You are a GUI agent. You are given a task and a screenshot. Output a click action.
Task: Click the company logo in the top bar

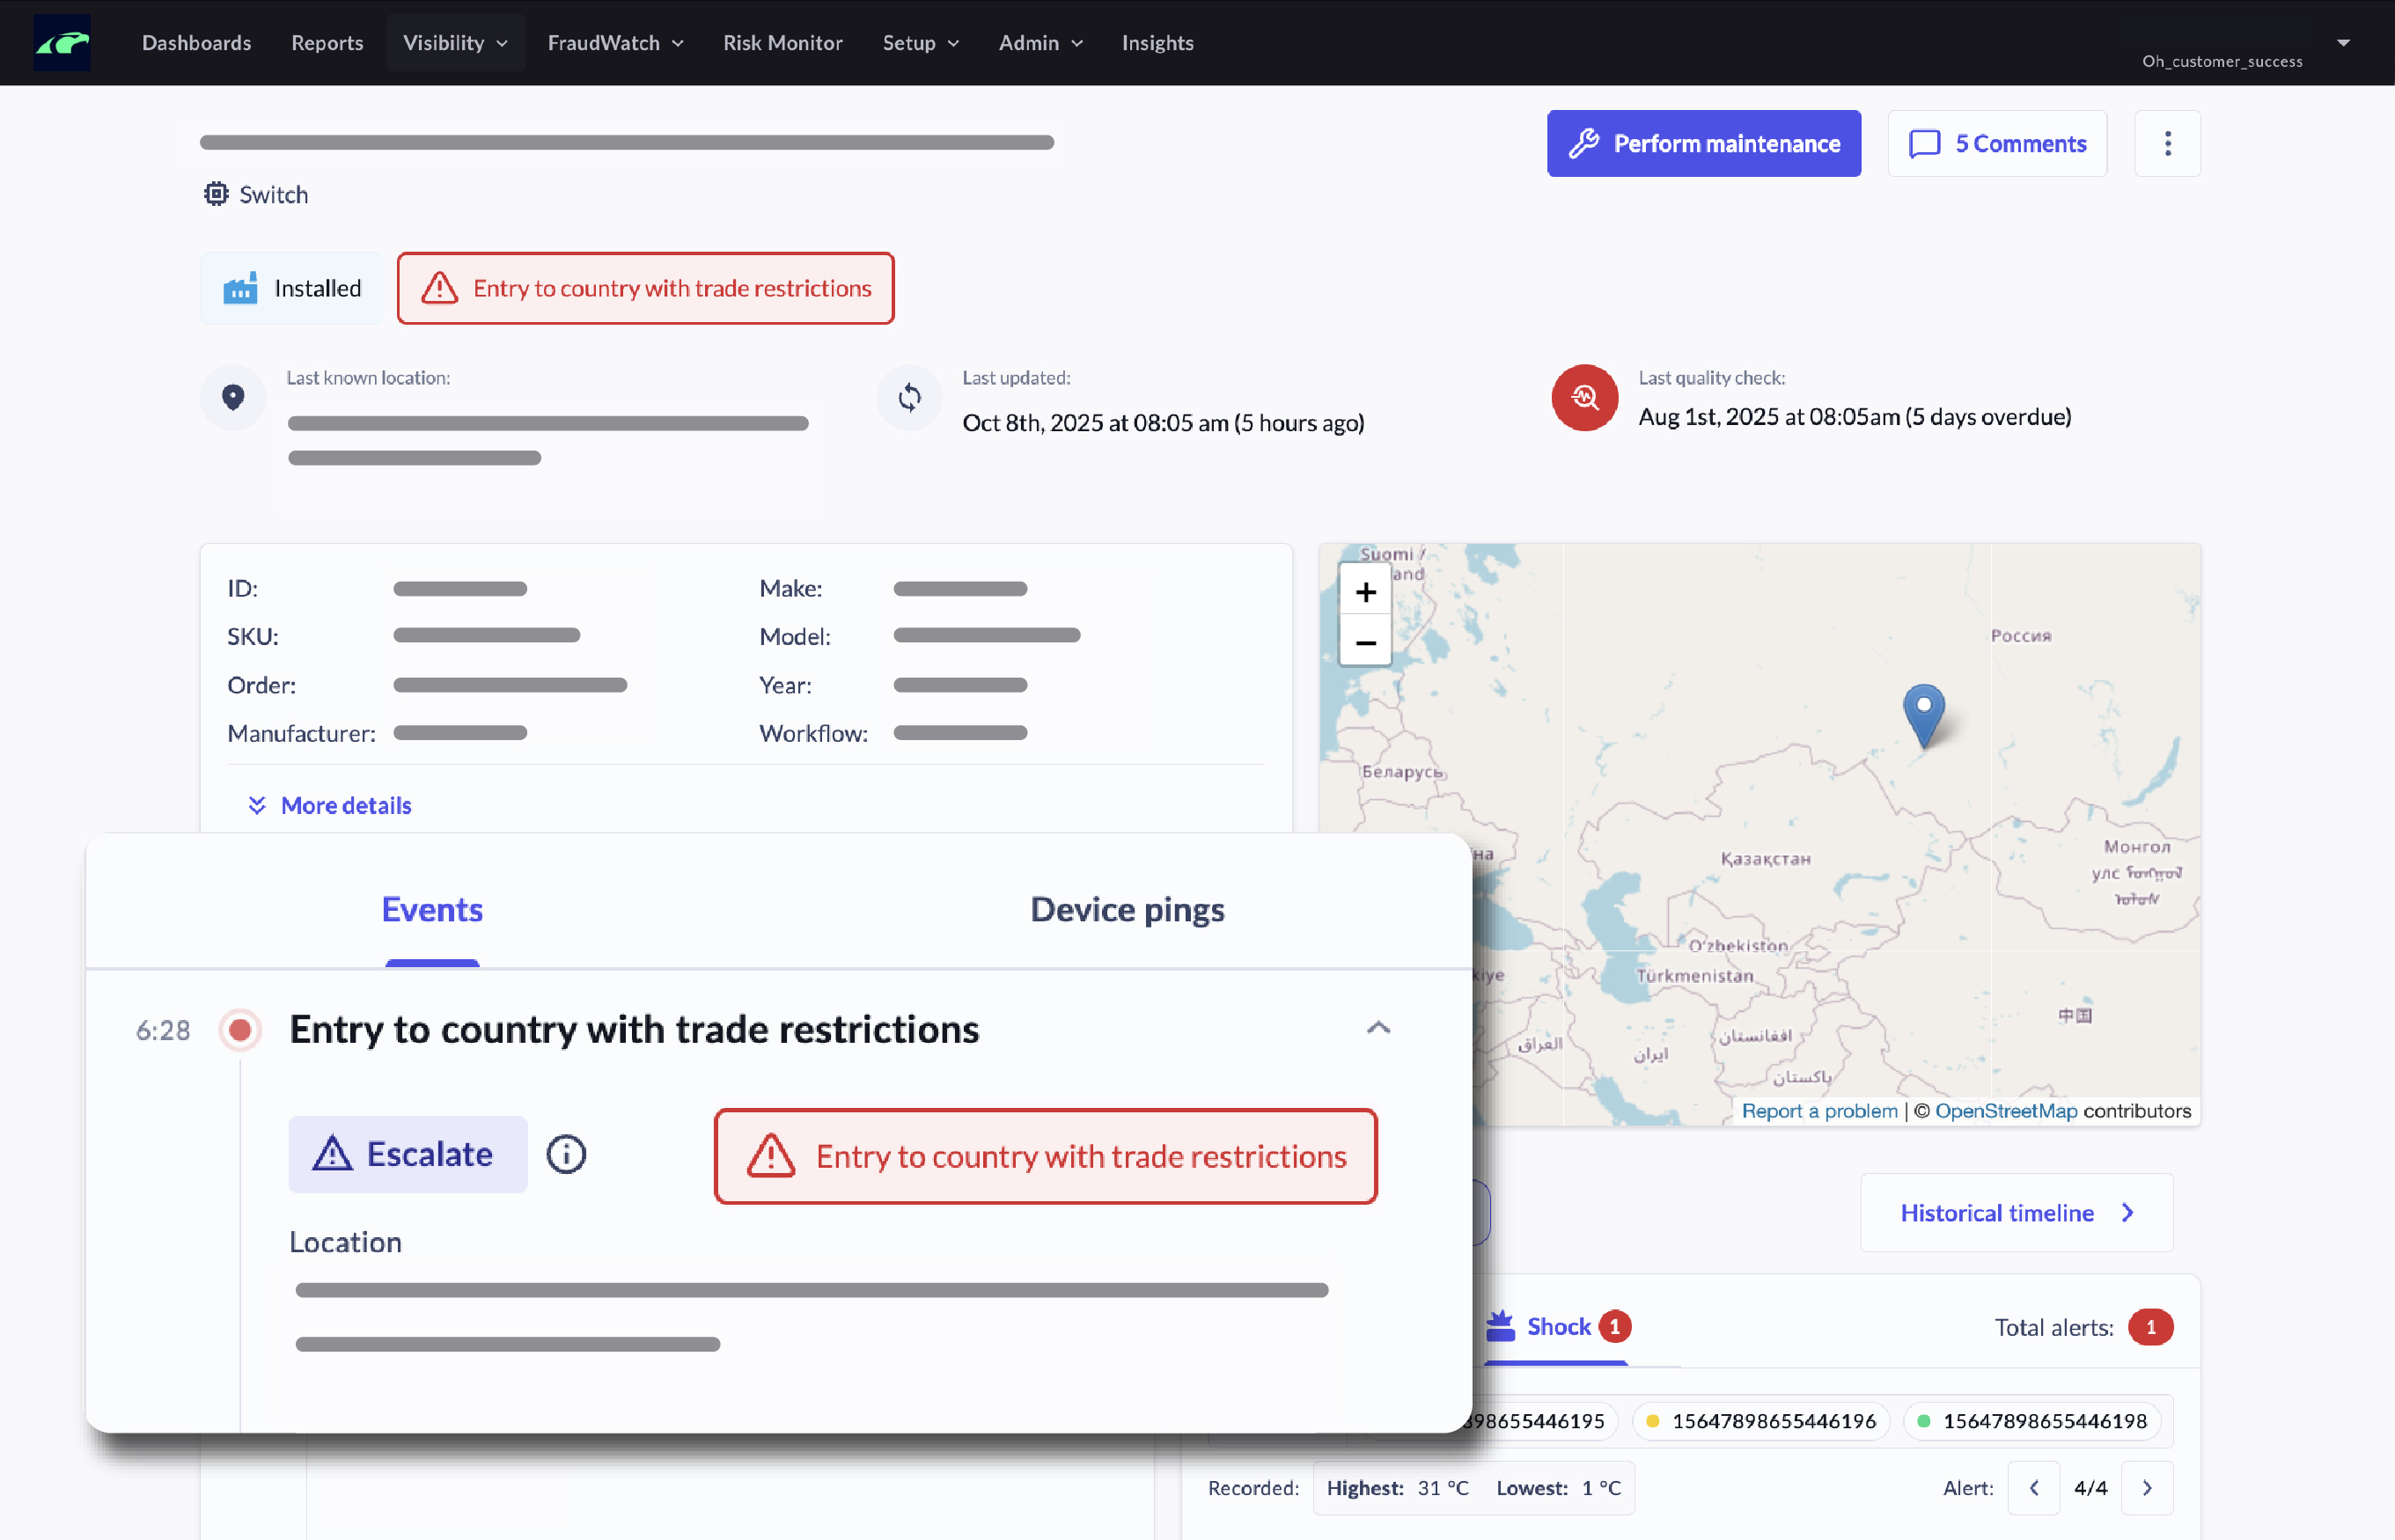[62, 42]
